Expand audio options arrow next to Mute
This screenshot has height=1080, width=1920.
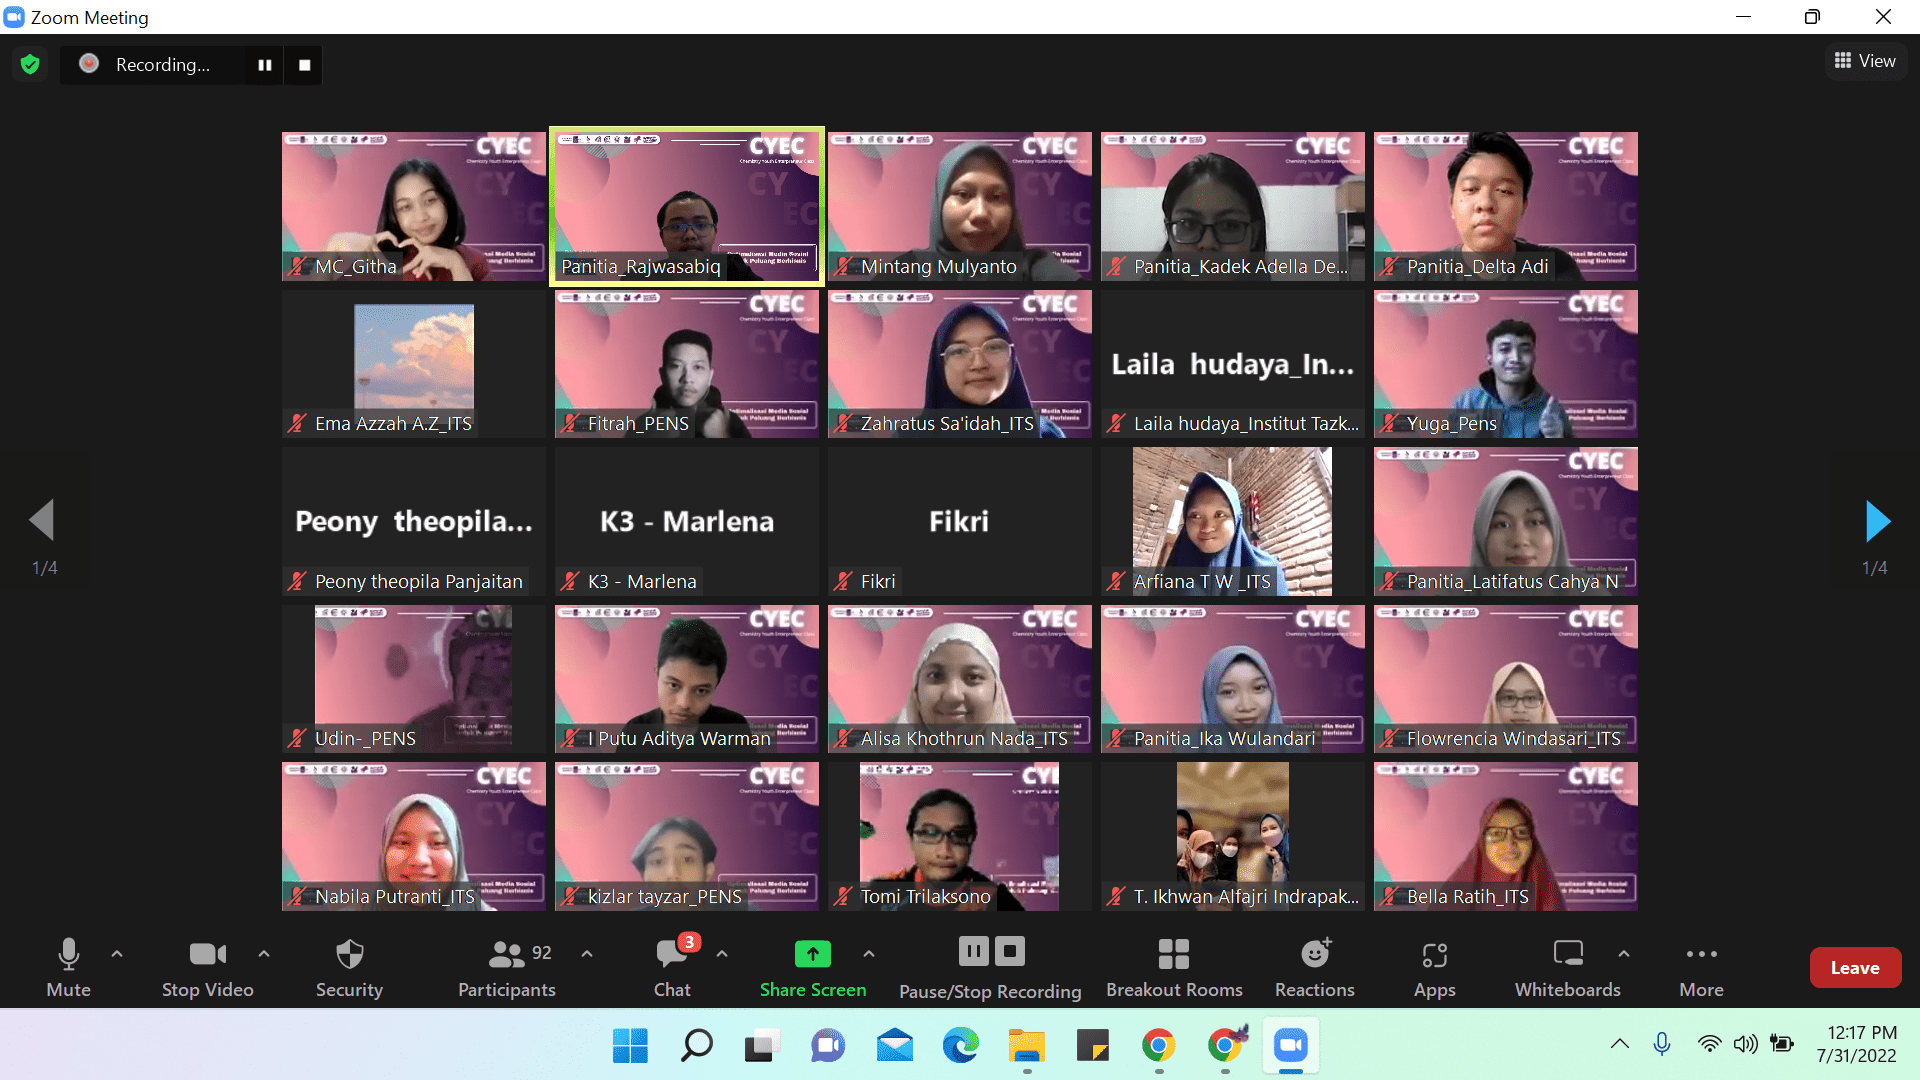[117, 954]
